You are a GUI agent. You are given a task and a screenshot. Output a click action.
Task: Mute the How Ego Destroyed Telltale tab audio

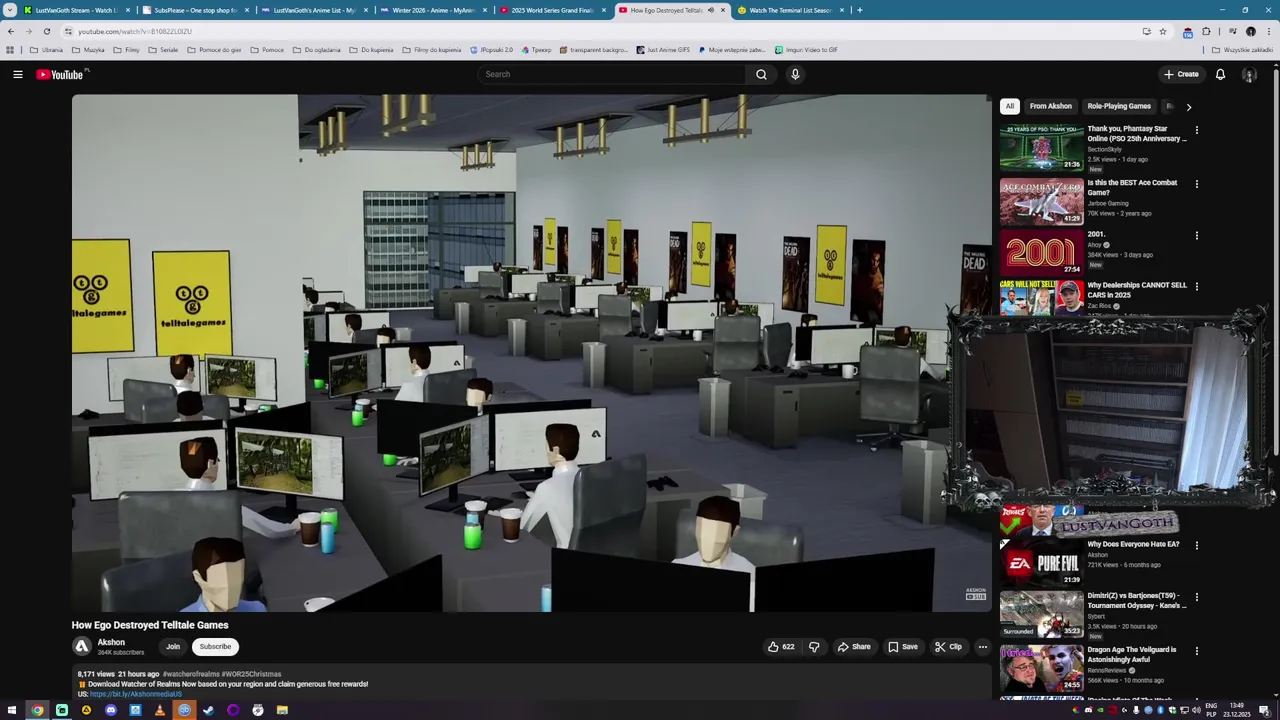(711, 10)
